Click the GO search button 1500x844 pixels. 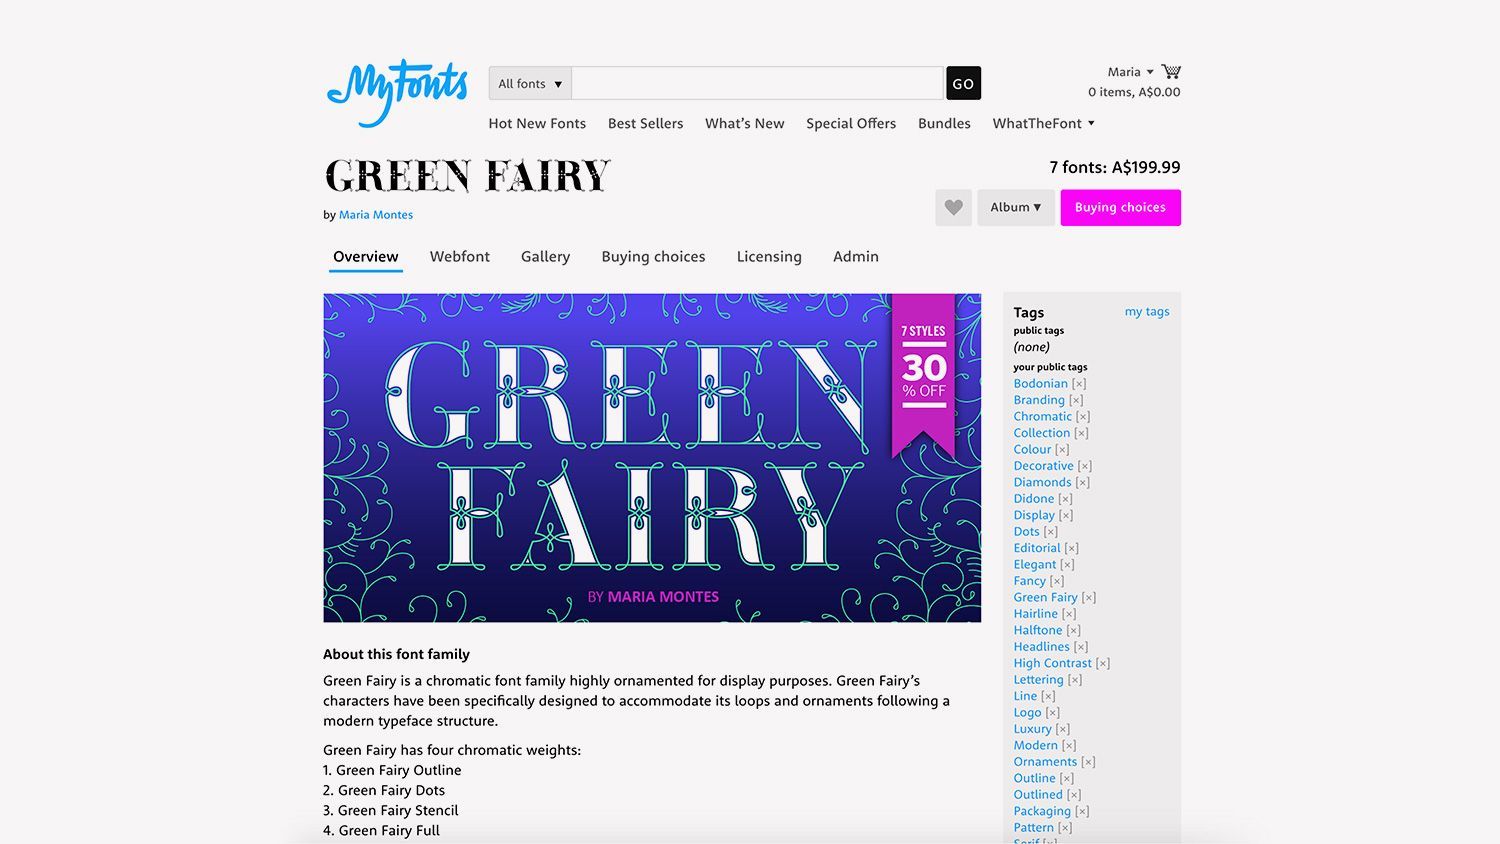963,84
